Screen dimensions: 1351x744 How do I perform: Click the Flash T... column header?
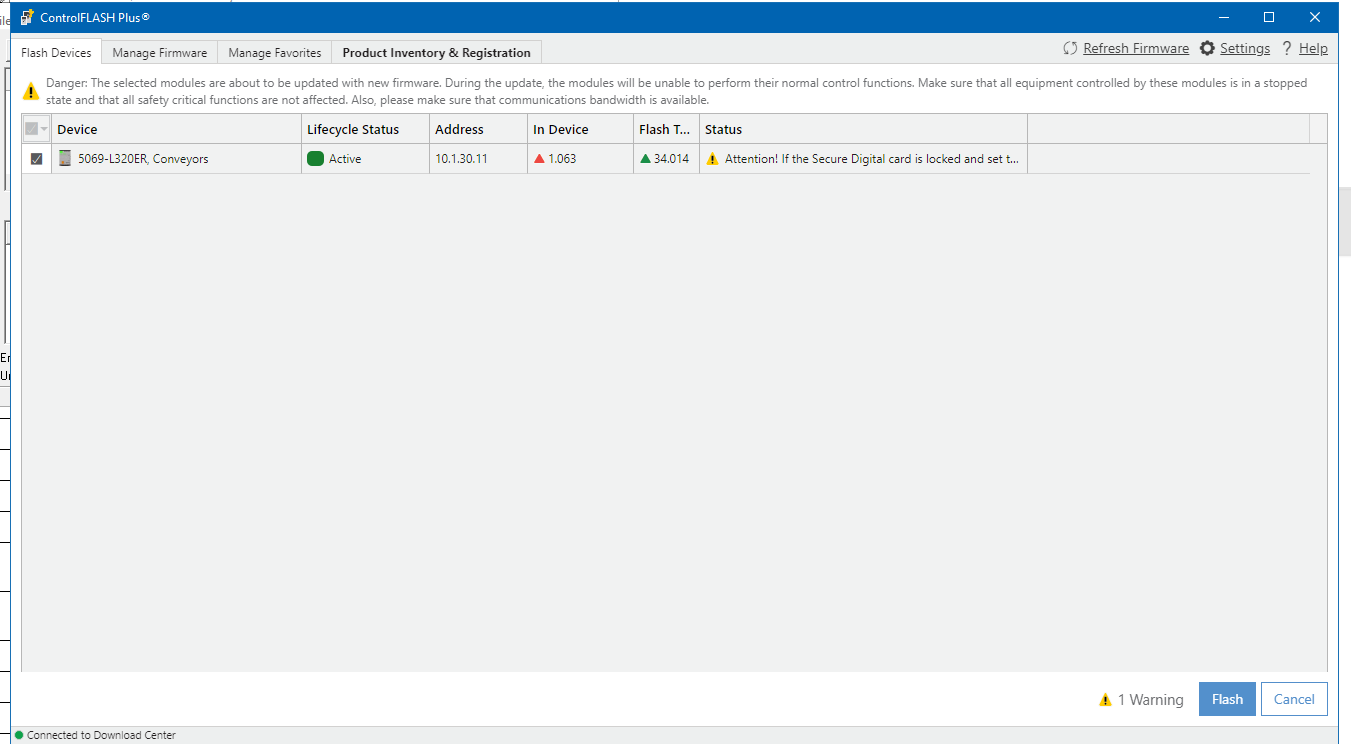pos(666,129)
